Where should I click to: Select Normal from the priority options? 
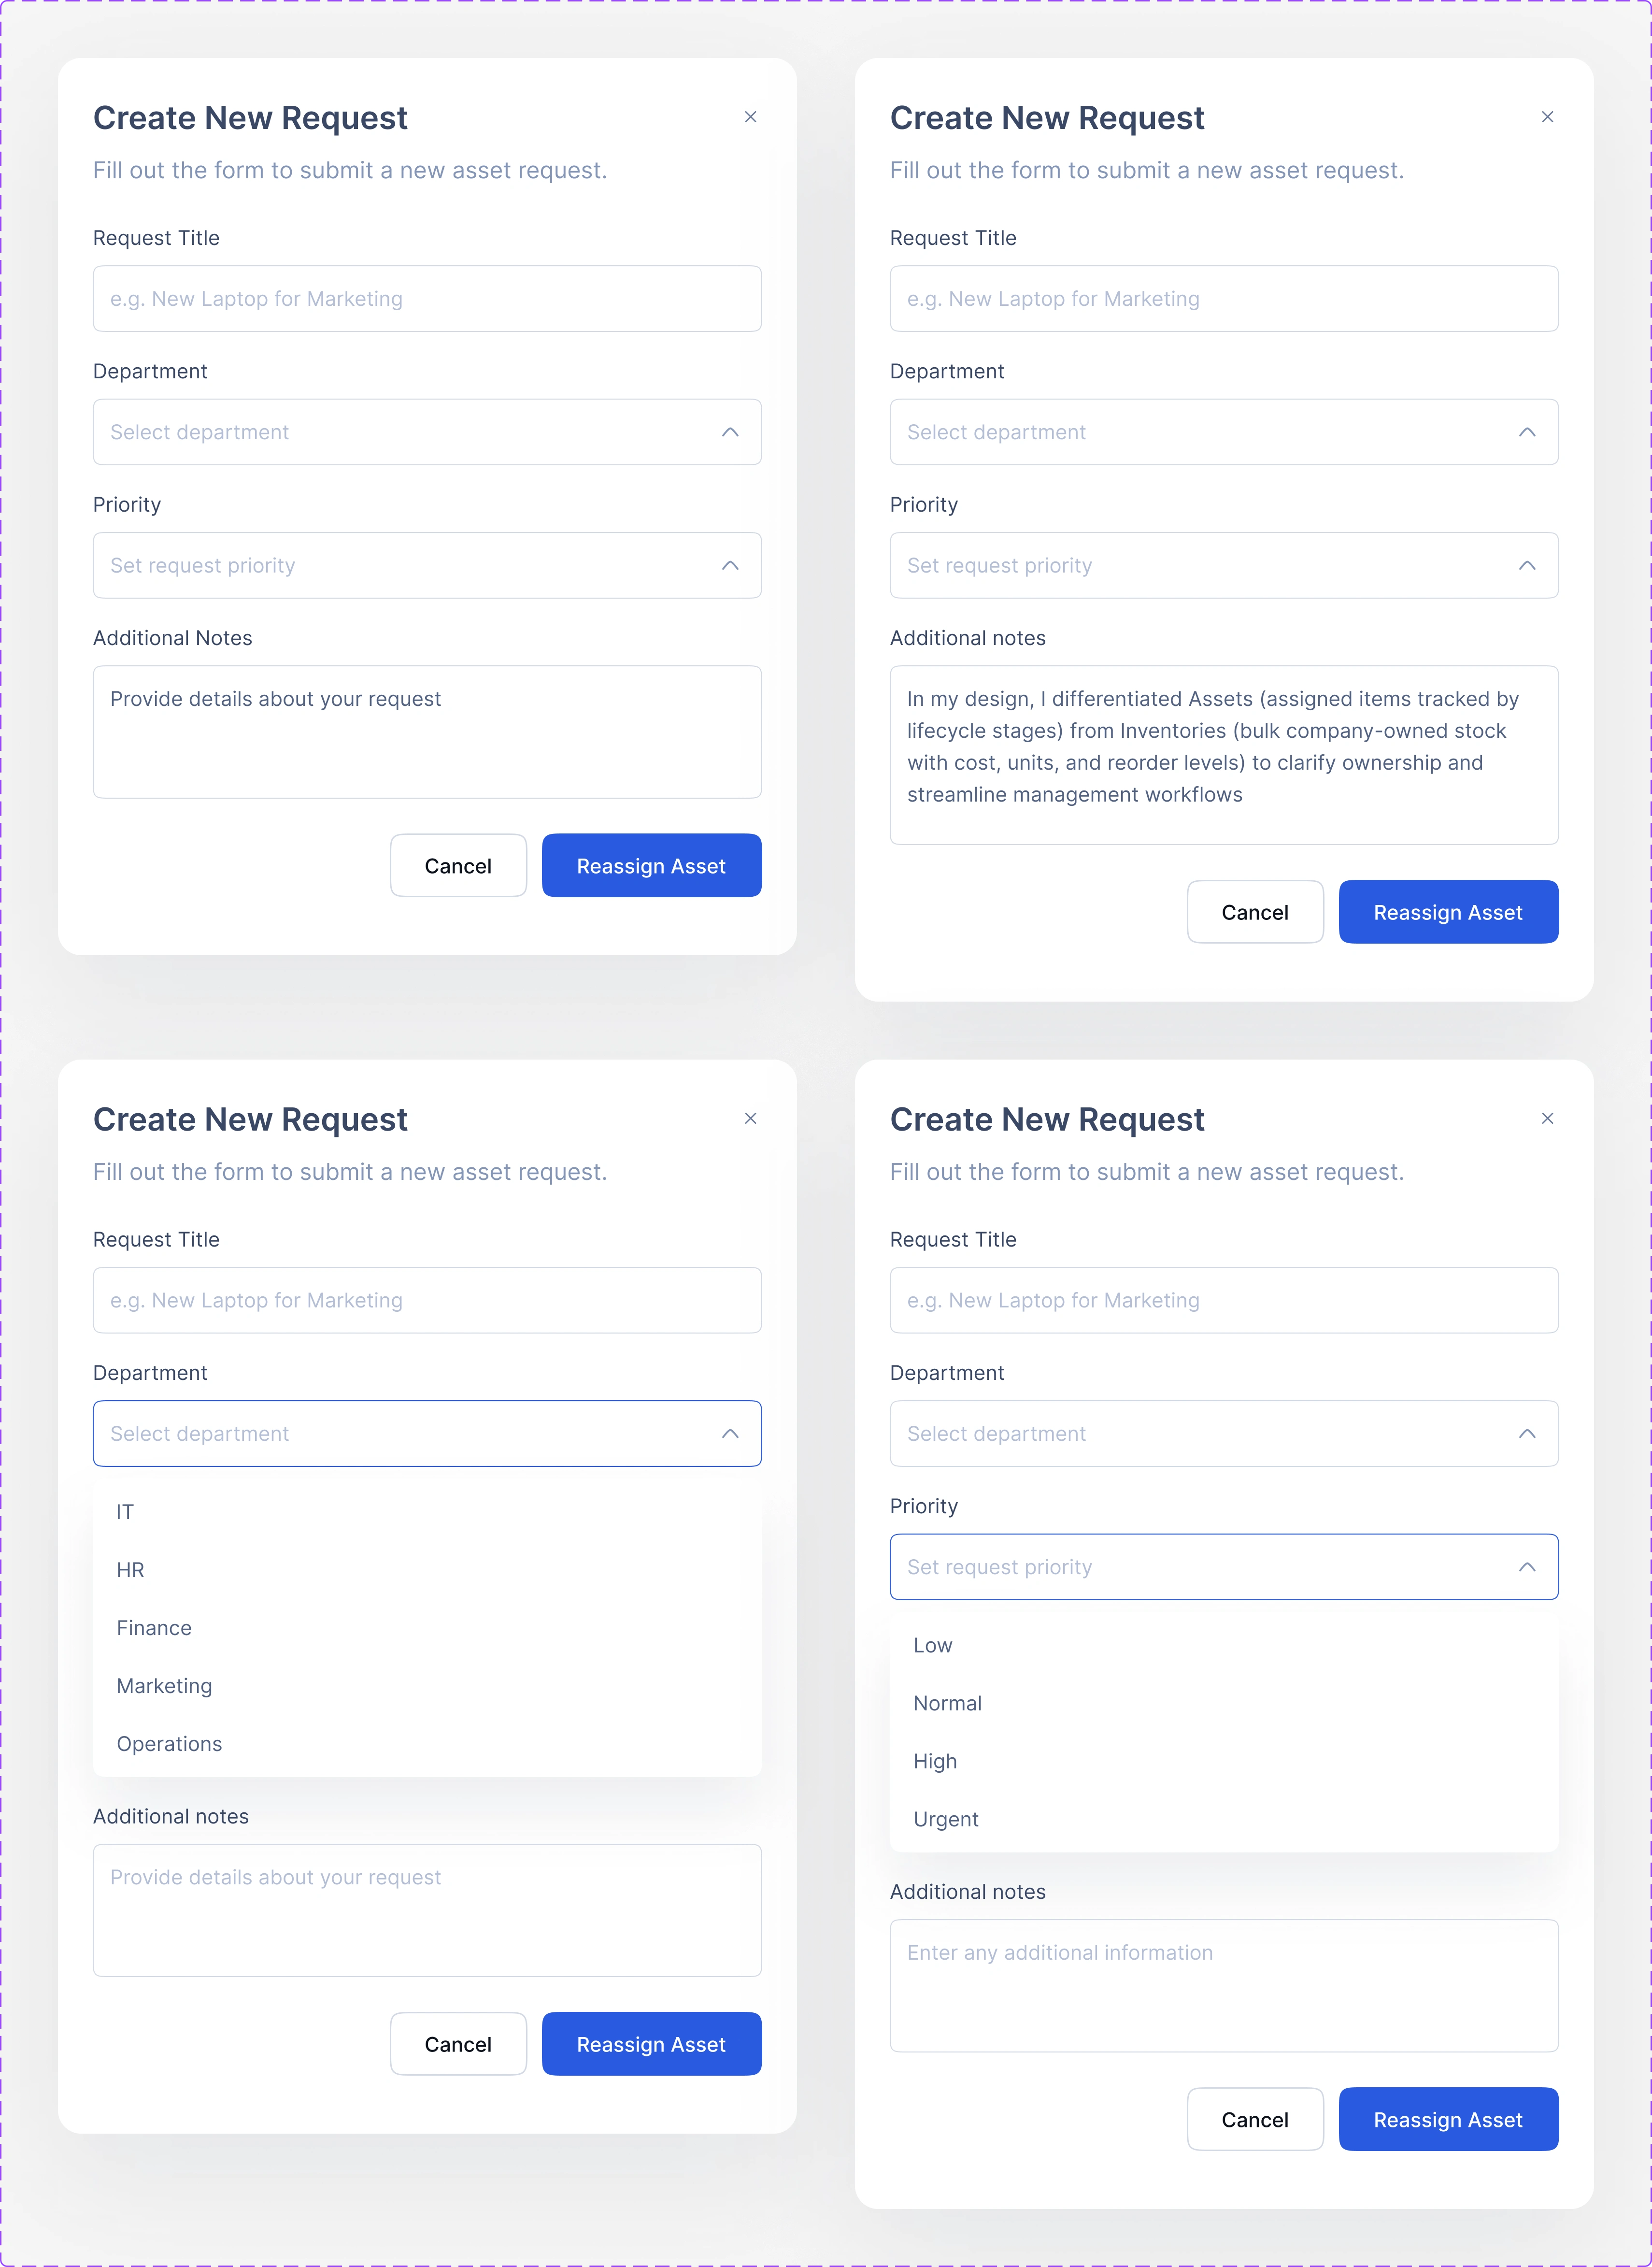1224,1703
